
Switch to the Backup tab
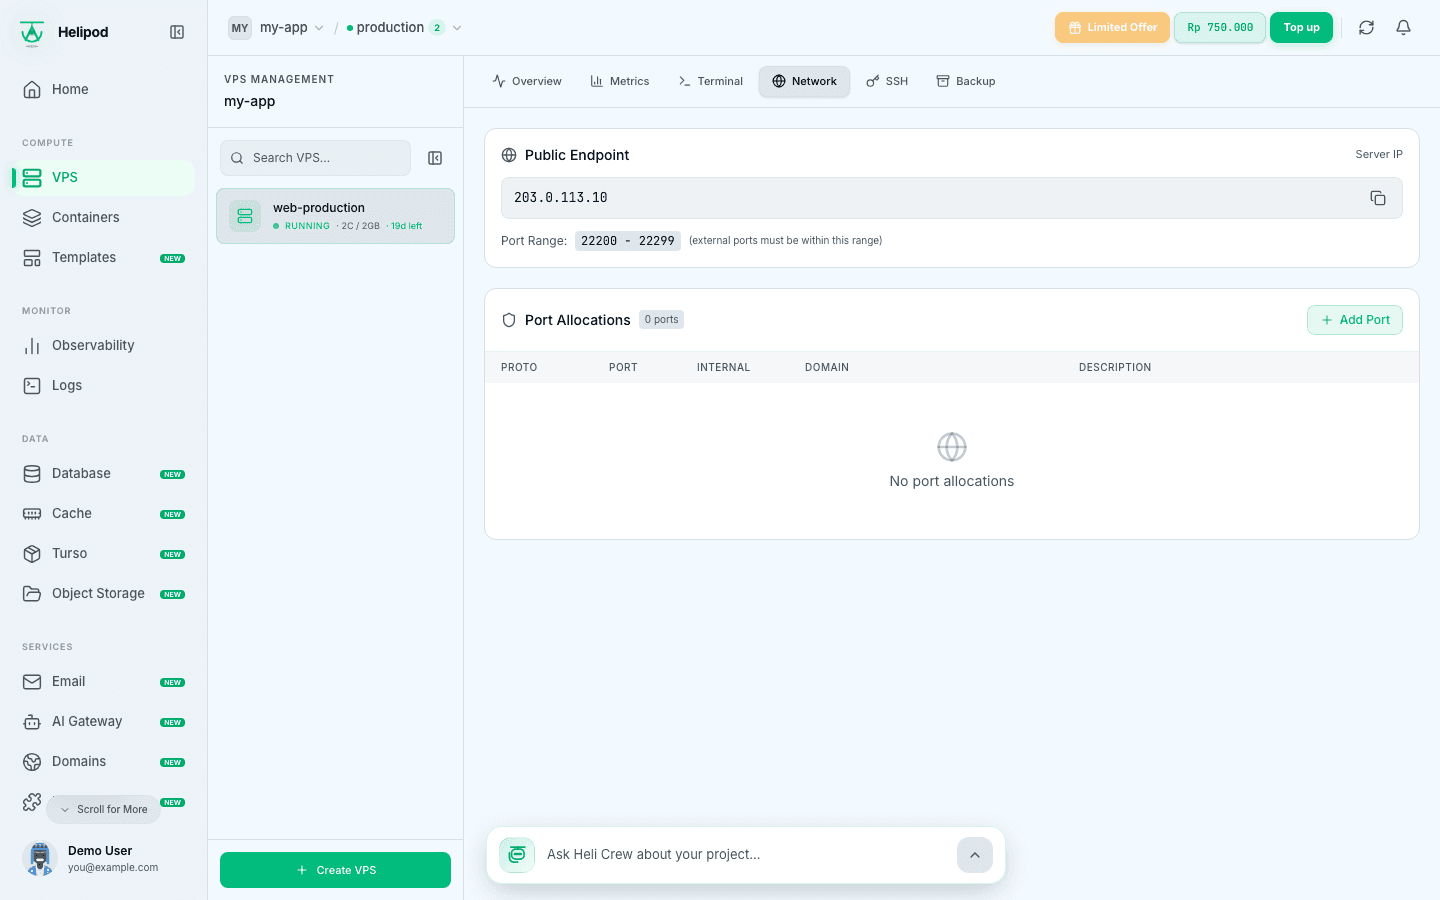click(965, 81)
